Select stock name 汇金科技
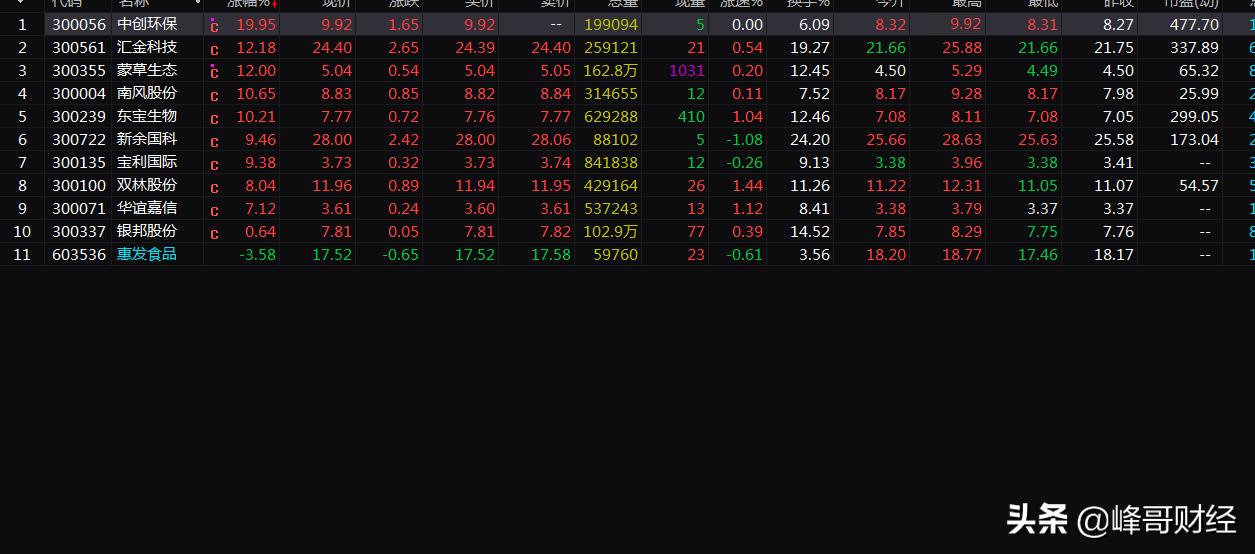The width and height of the screenshot is (1255, 554). pyautogui.click(x=147, y=47)
